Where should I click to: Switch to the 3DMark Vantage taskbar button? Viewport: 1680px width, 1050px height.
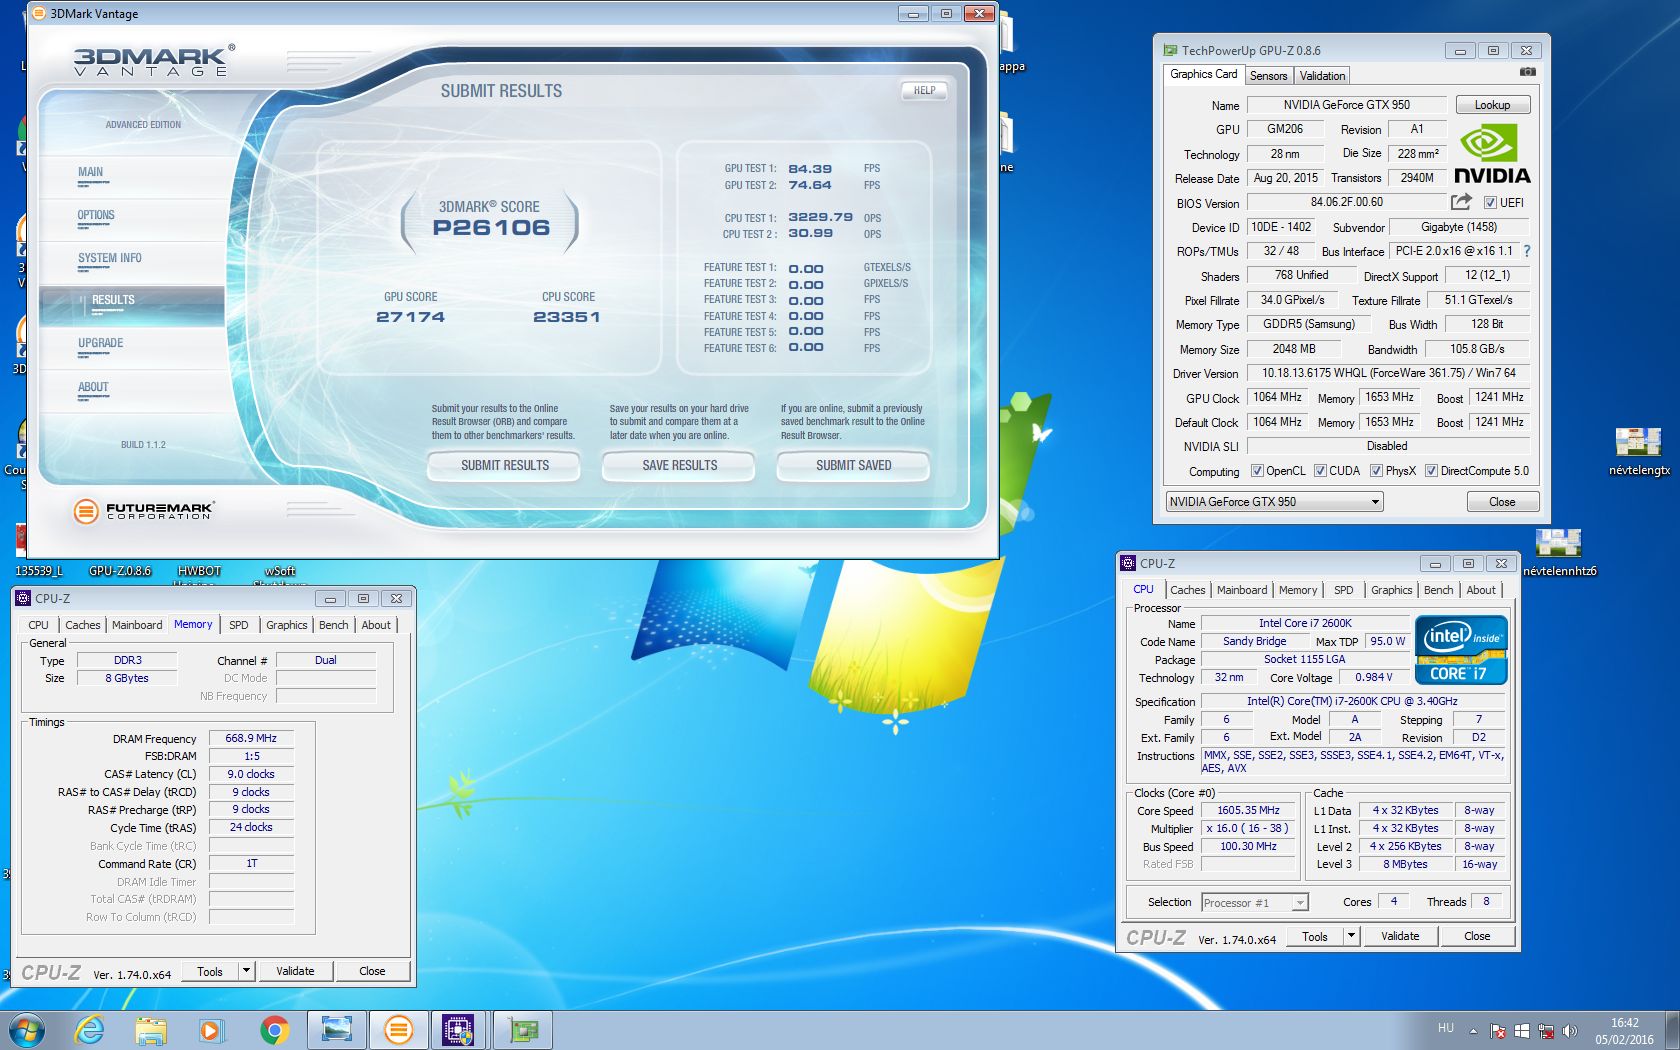point(398,1029)
